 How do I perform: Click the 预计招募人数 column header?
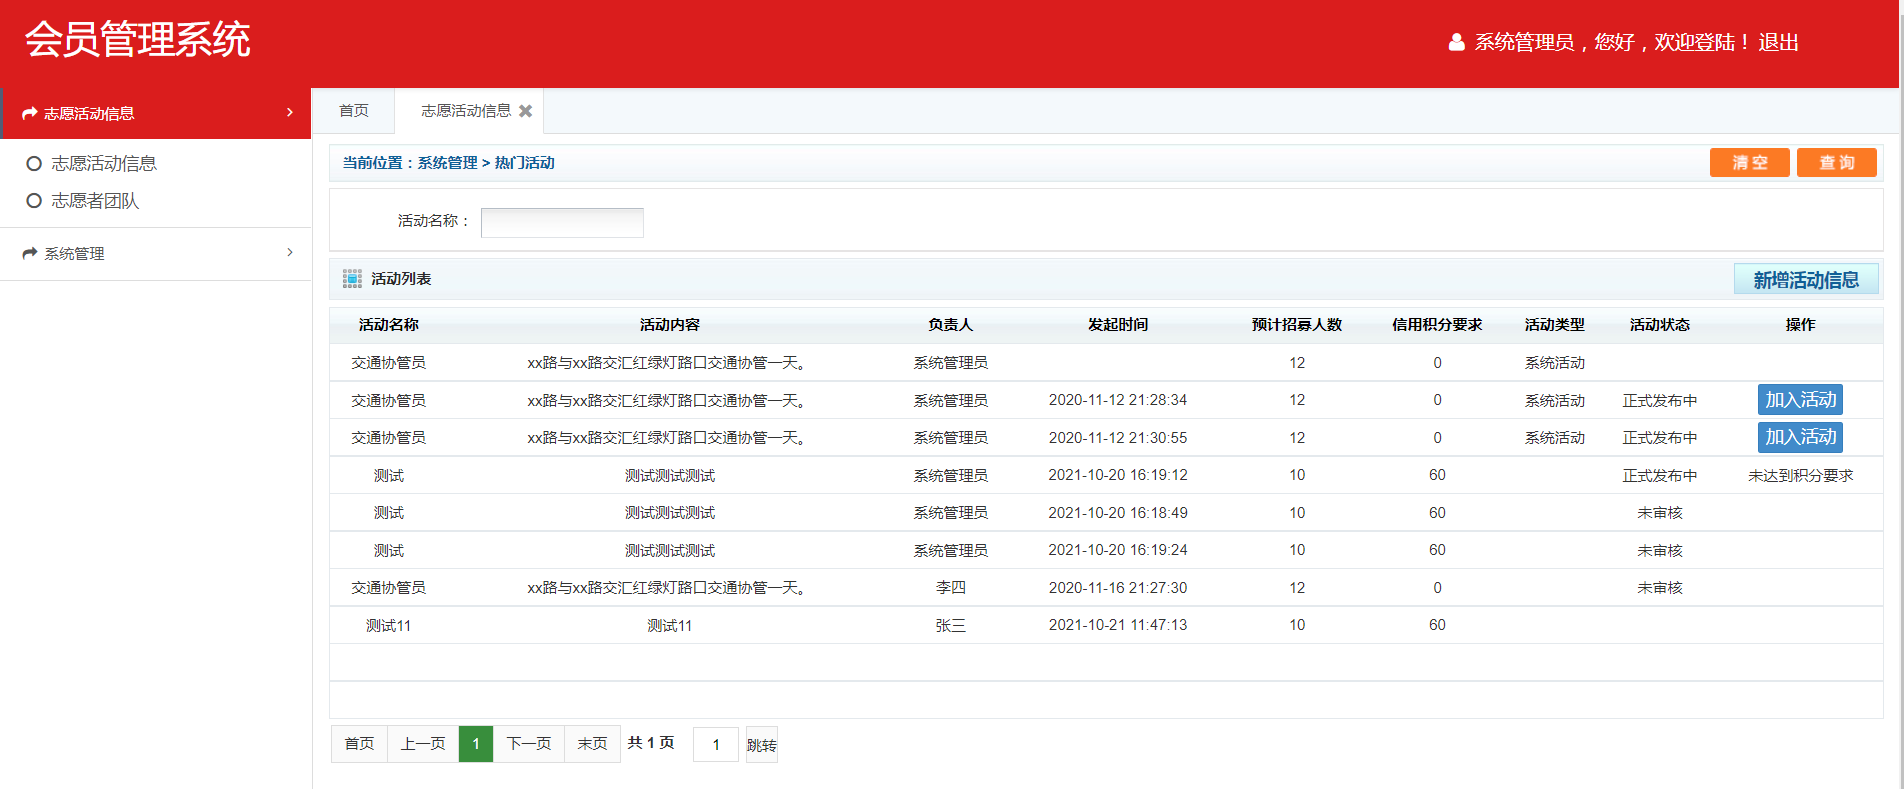(1297, 325)
